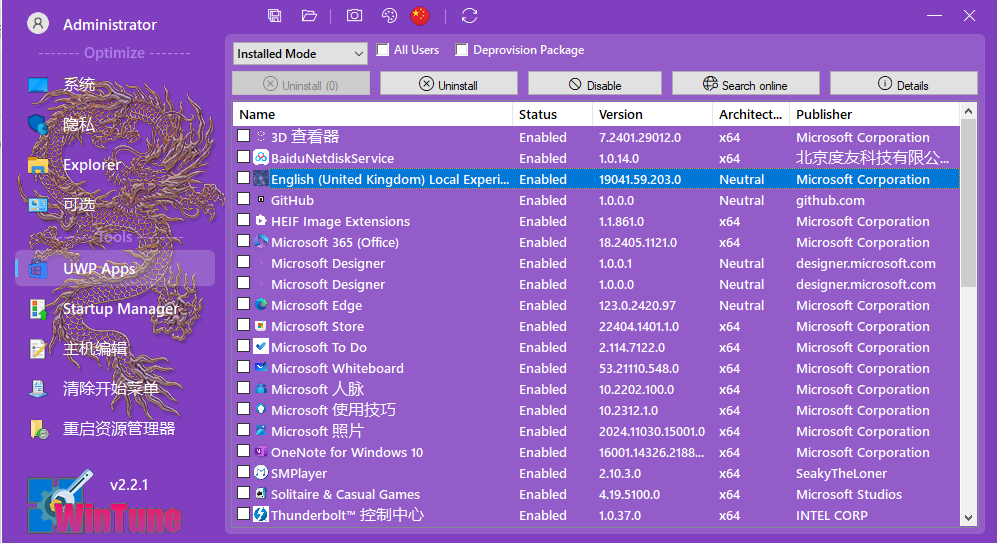Check the Thunderbolt 控制中心 row checkbox
997x543 pixels.
[x=244, y=513]
